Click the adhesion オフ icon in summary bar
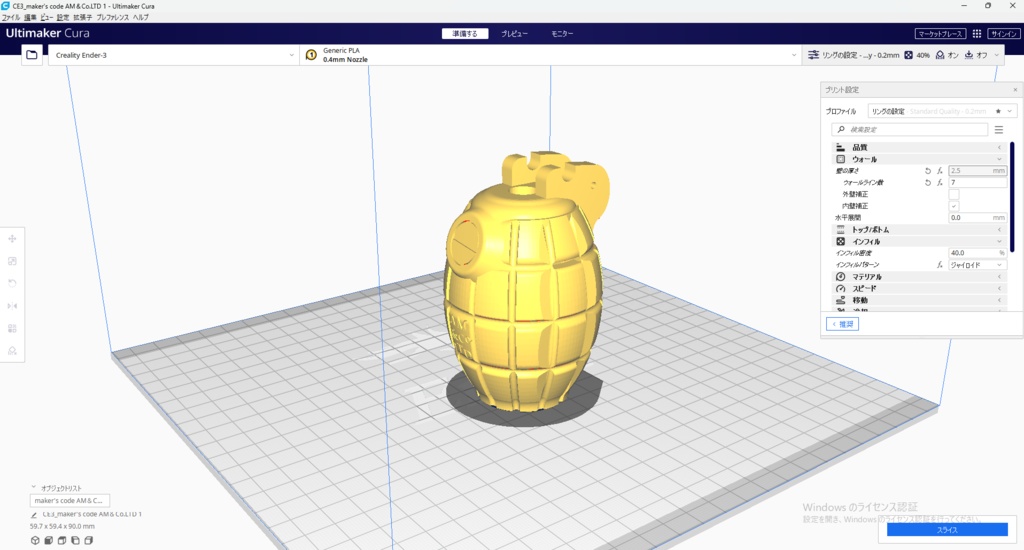Viewport: 1024px width, 550px height. tap(968, 56)
